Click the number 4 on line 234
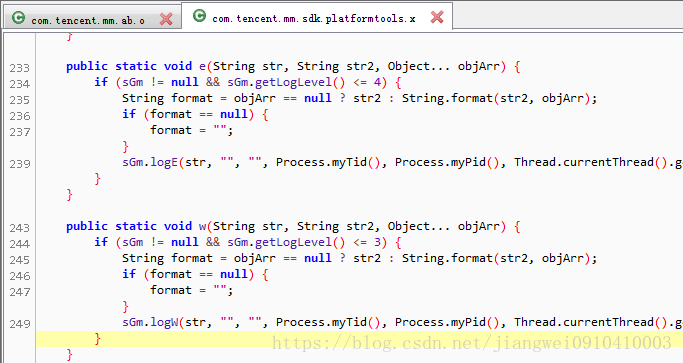683x363 pixels. tap(377, 82)
